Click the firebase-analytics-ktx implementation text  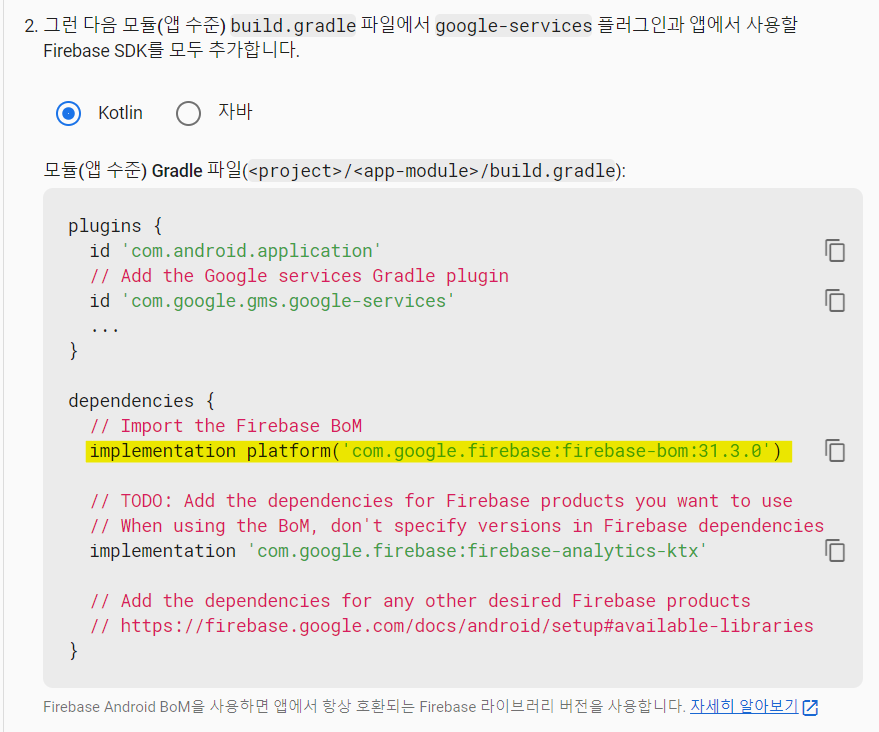point(398,551)
